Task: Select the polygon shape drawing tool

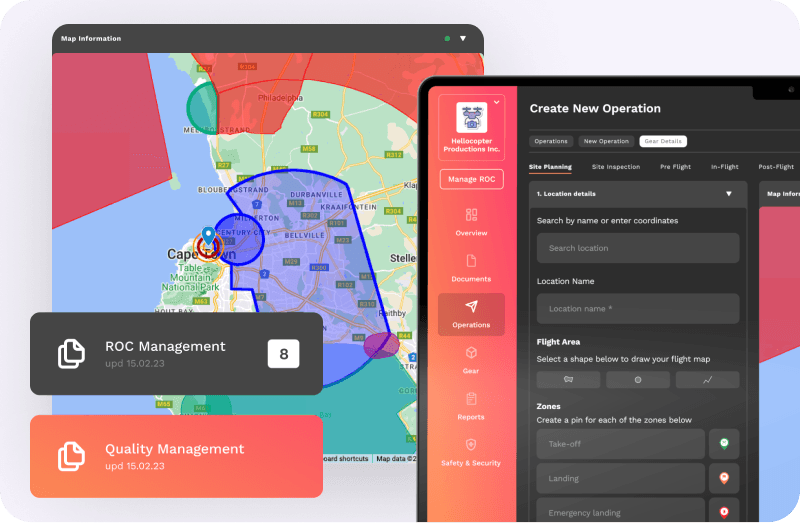Action: coord(568,380)
